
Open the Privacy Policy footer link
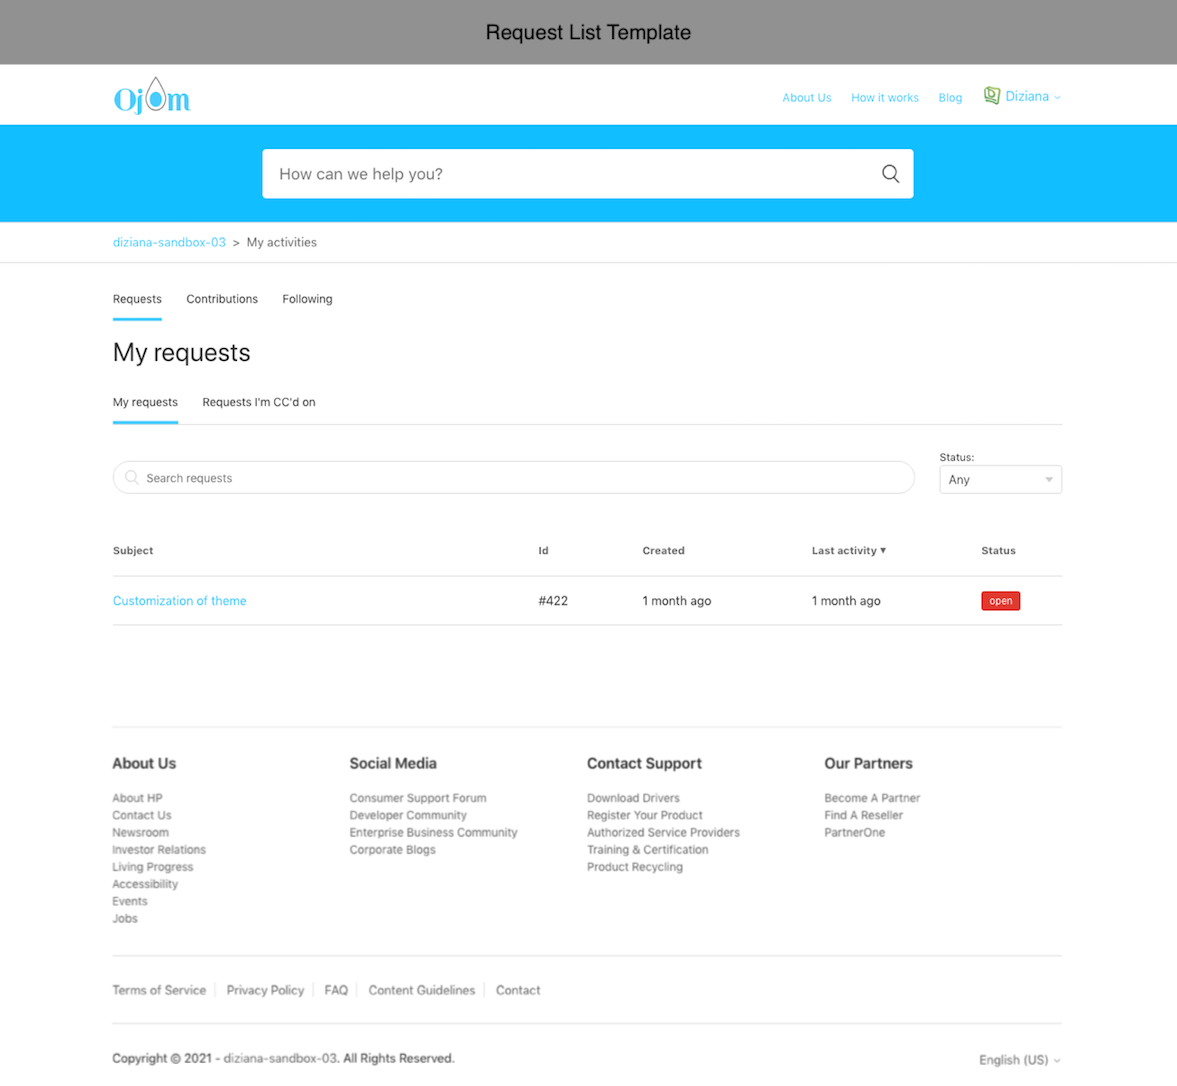point(265,990)
